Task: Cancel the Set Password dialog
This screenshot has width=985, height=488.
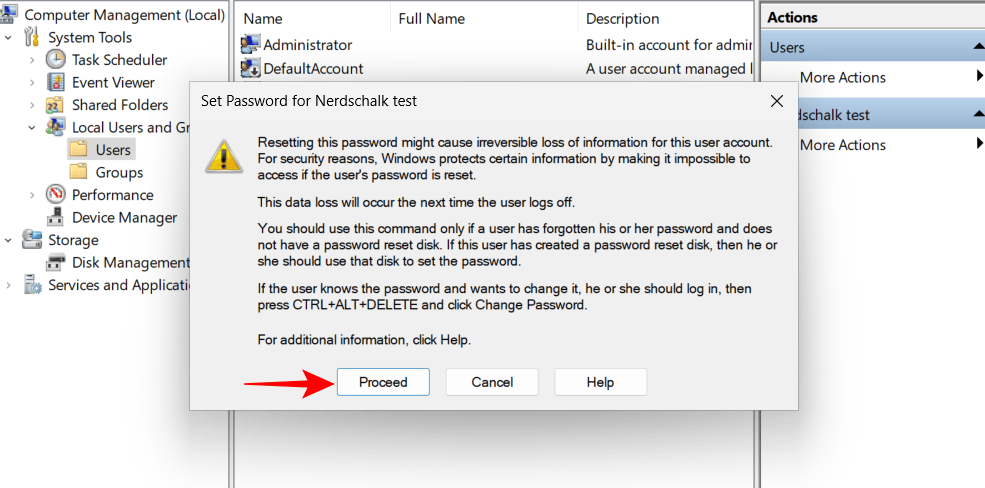Action: tap(492, 382)
